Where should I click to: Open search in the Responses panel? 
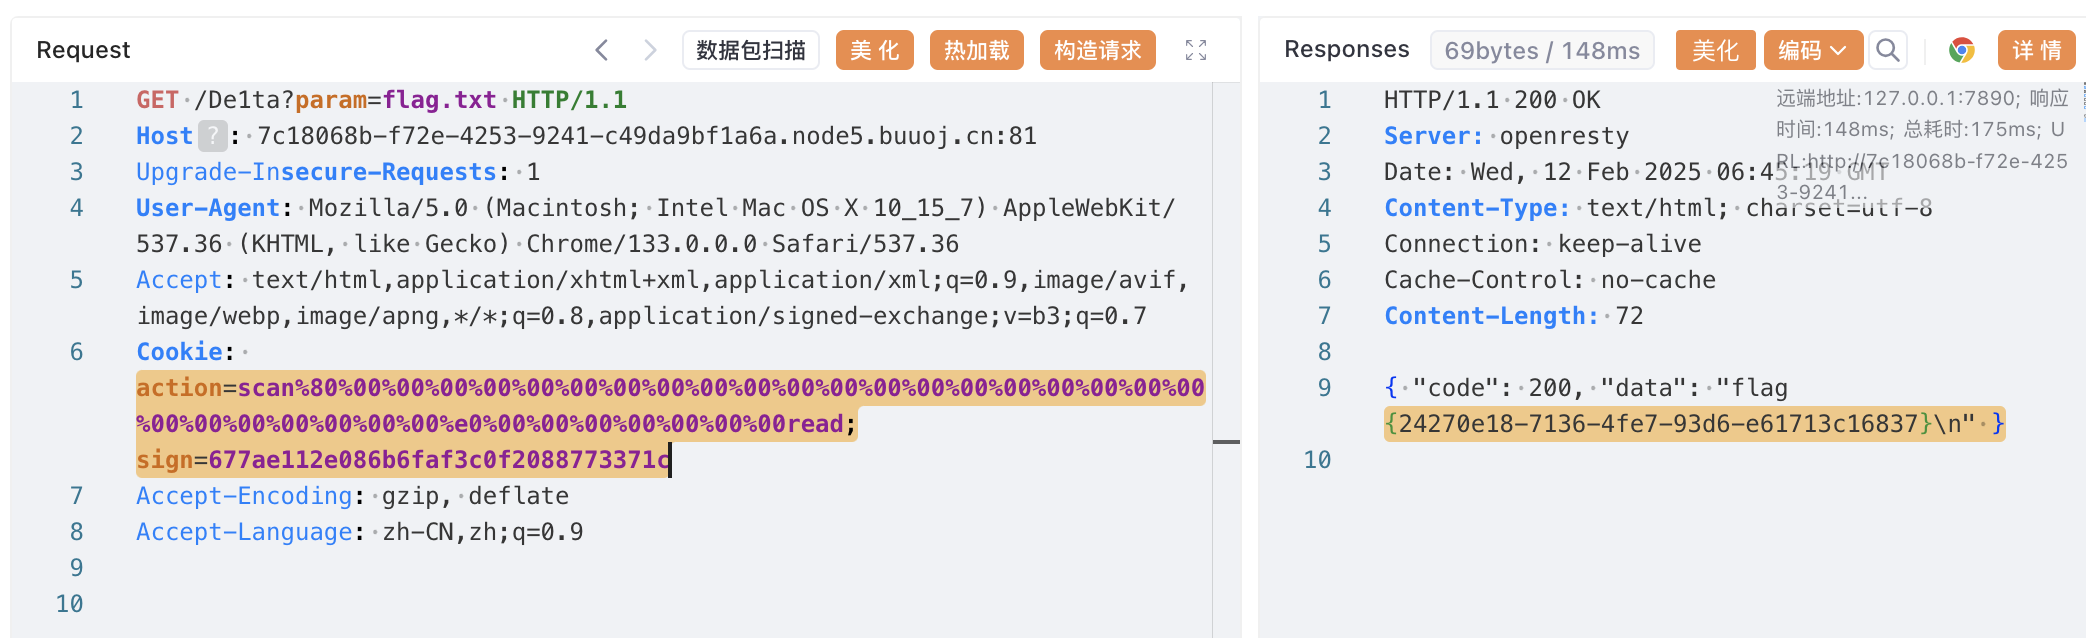click(x=1887, y=50)
